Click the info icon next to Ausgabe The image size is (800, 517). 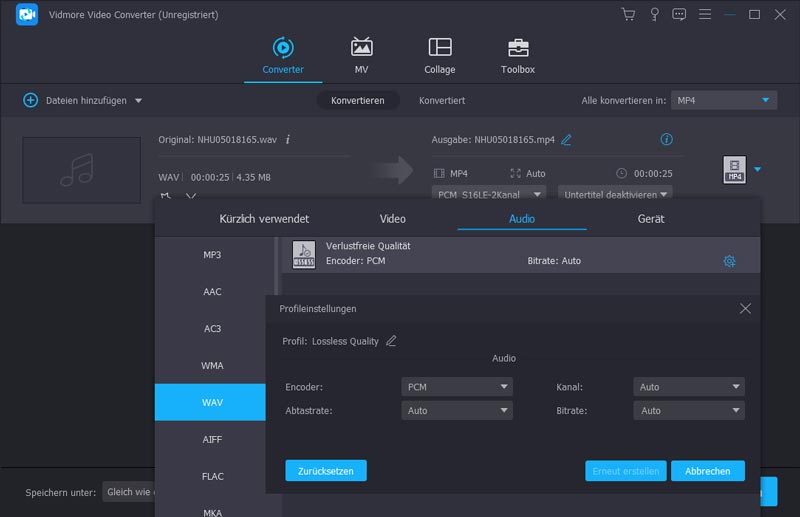667,140
